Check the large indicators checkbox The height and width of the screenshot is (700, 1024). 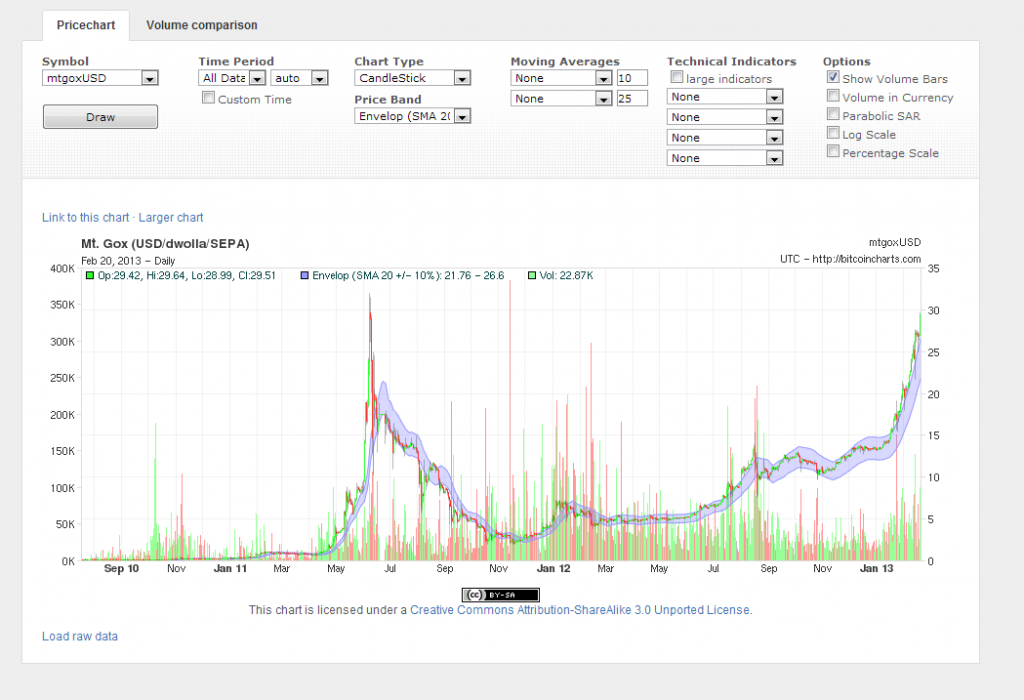[x=677, y=77]
